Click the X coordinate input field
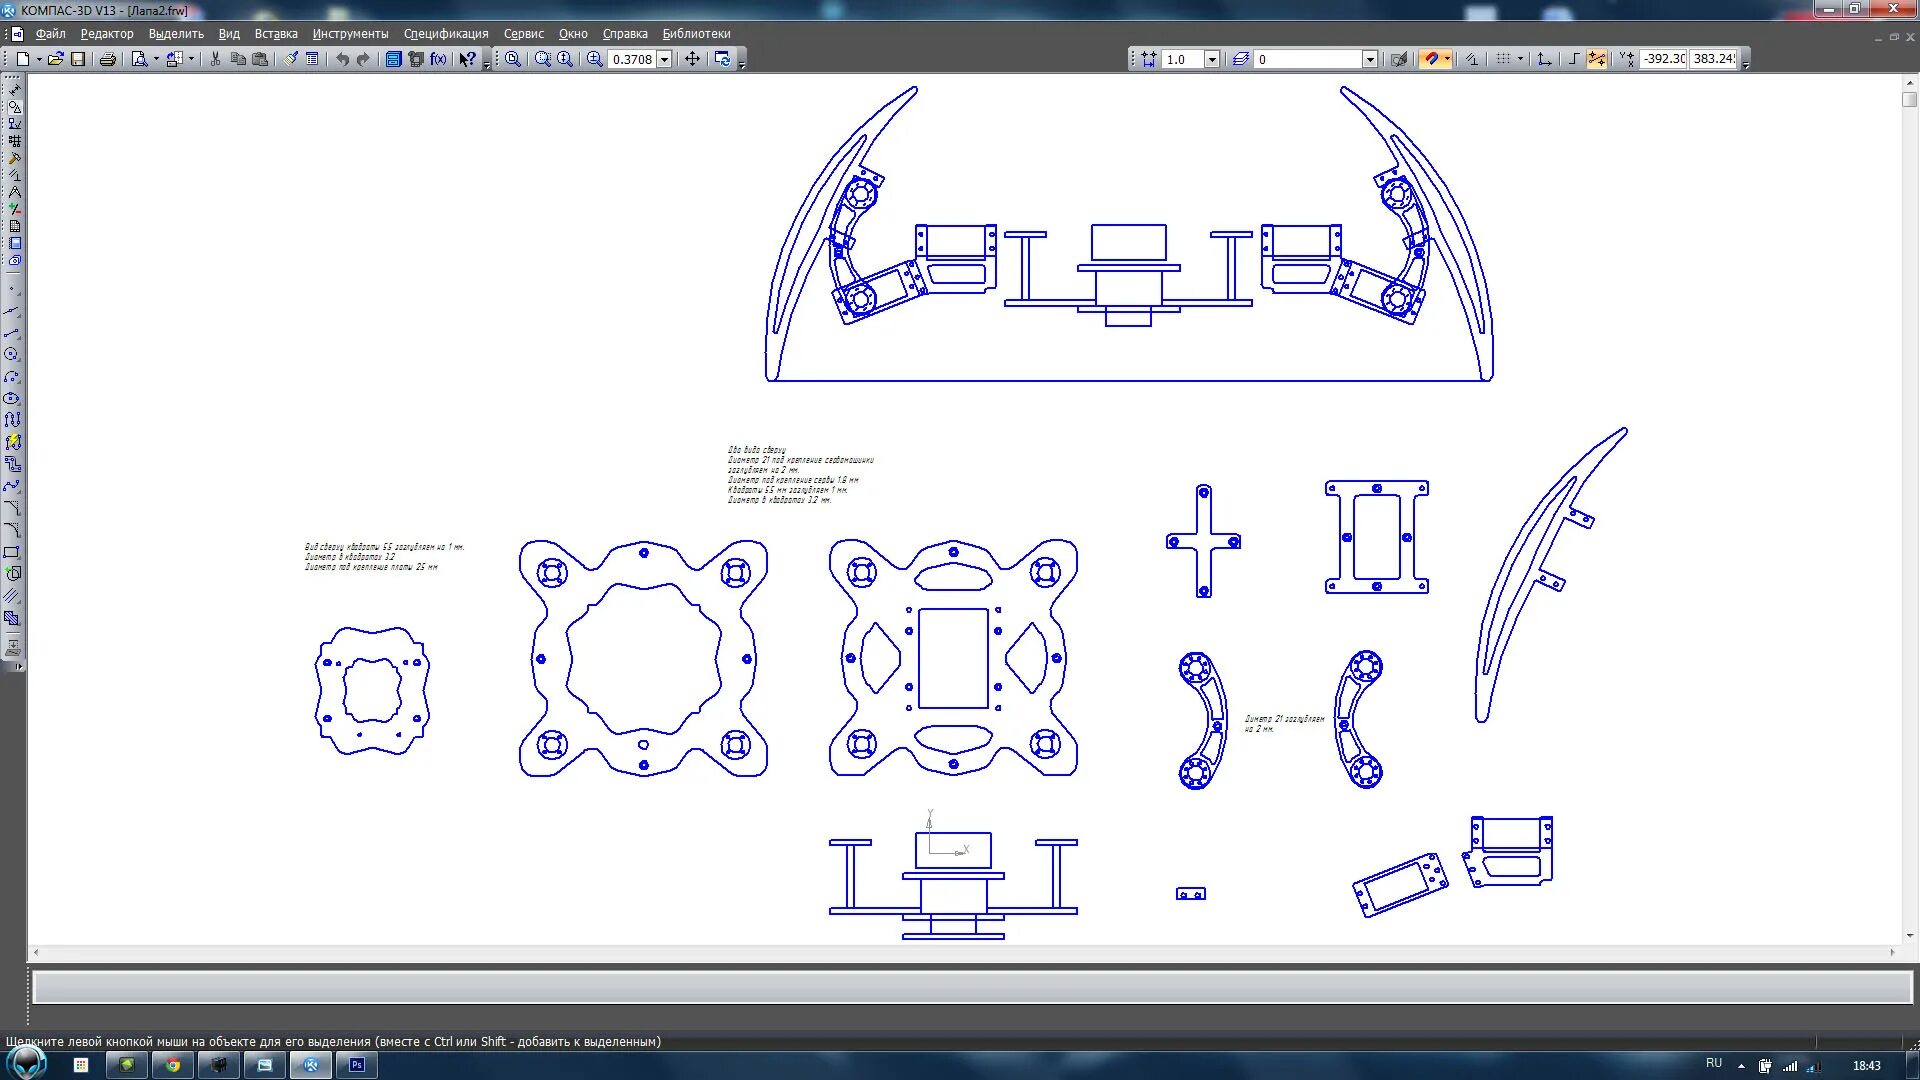 [1664, 59]
